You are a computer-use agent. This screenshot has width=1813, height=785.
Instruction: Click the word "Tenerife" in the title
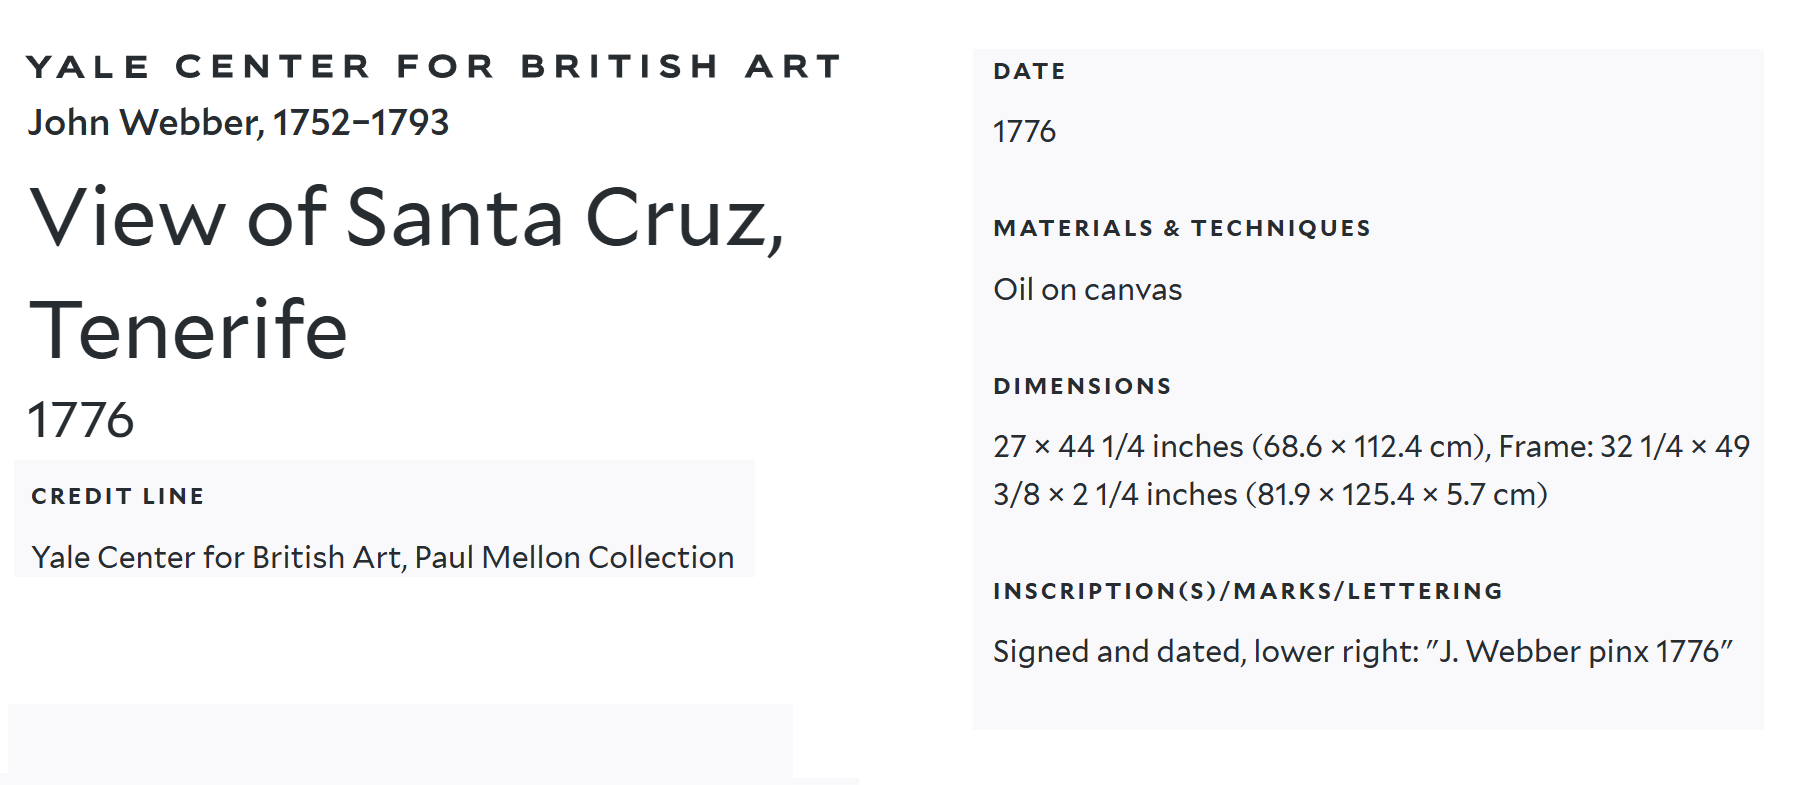click(x=188, y=330)
